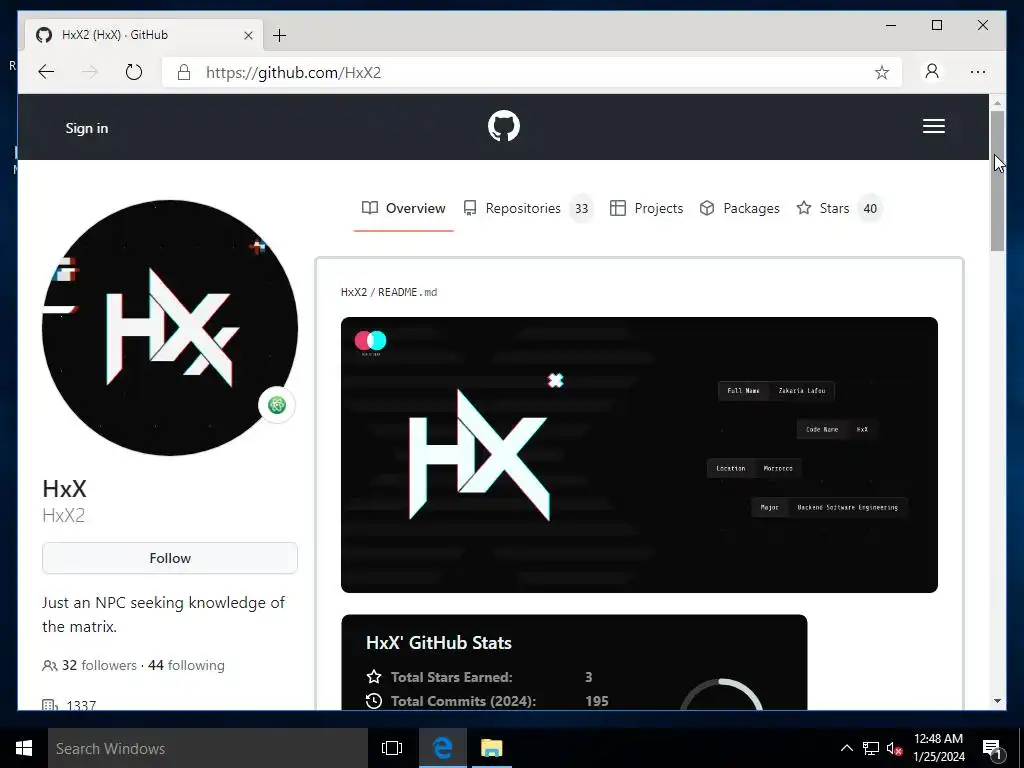Click the README.md file name

click(408, 292)
